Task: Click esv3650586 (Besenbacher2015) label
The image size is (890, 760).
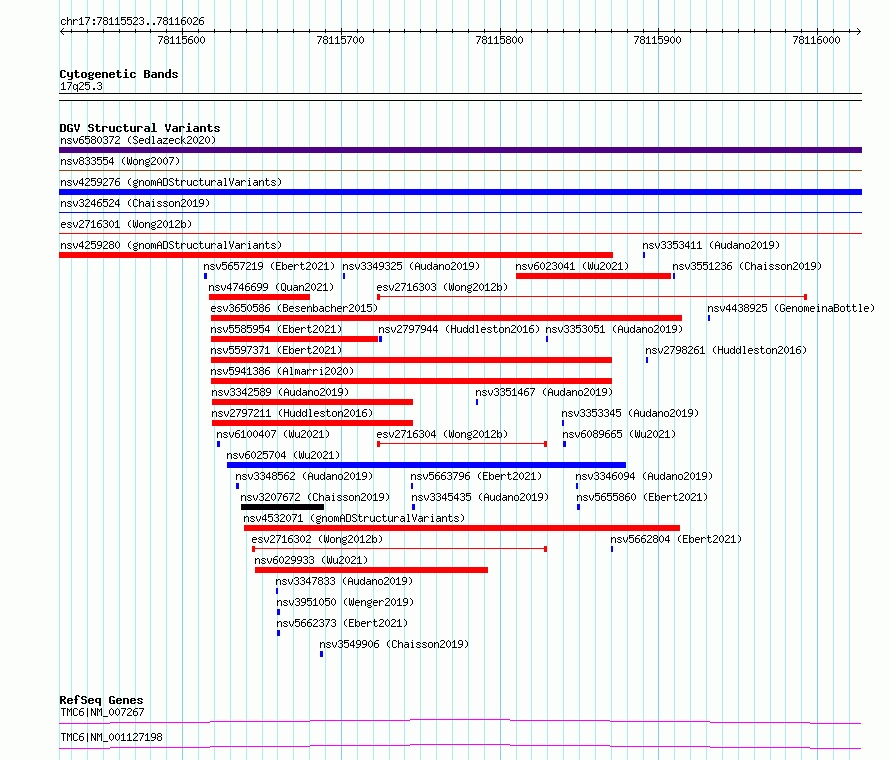Action: [x=294, y=308]
